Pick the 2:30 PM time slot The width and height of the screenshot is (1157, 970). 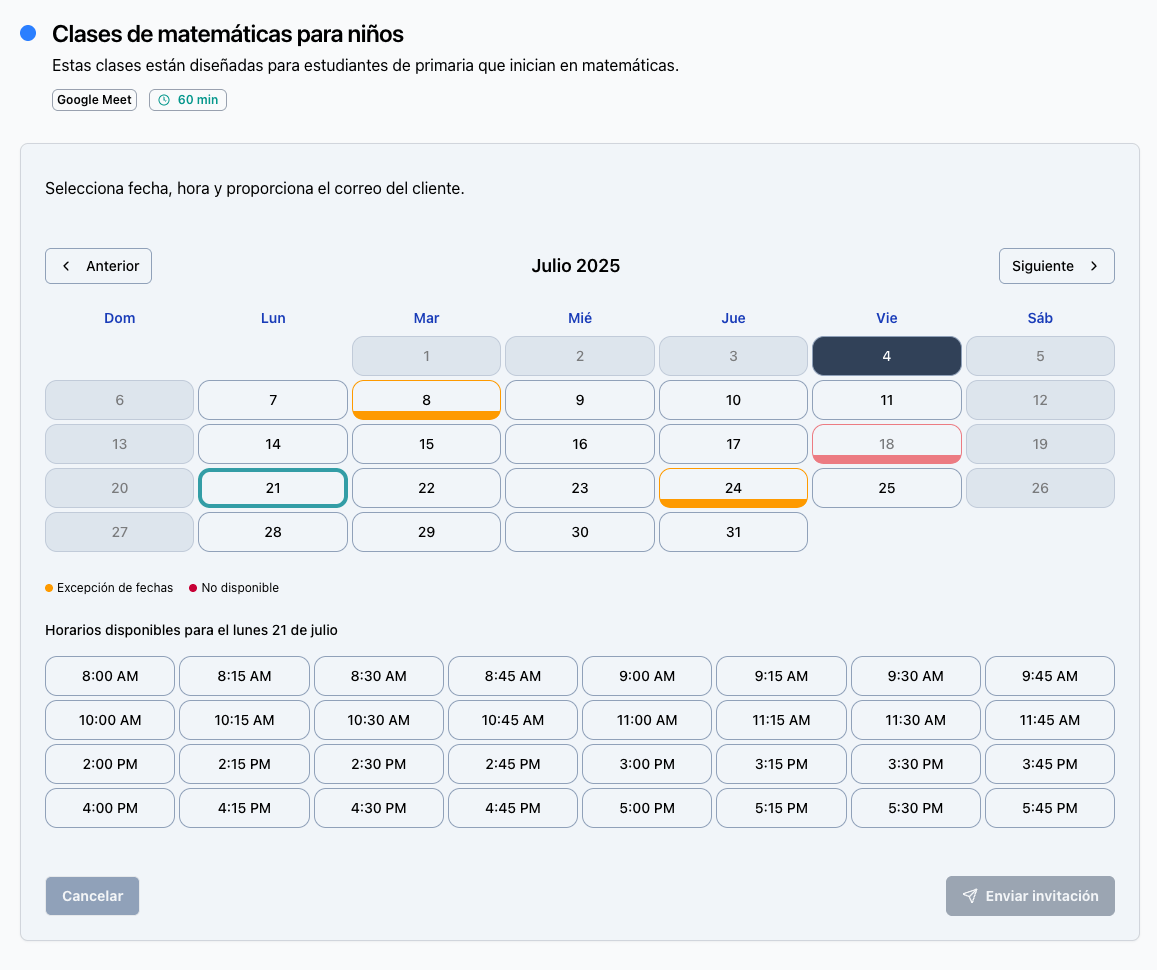pyautogui.click(x=378, y=764)
